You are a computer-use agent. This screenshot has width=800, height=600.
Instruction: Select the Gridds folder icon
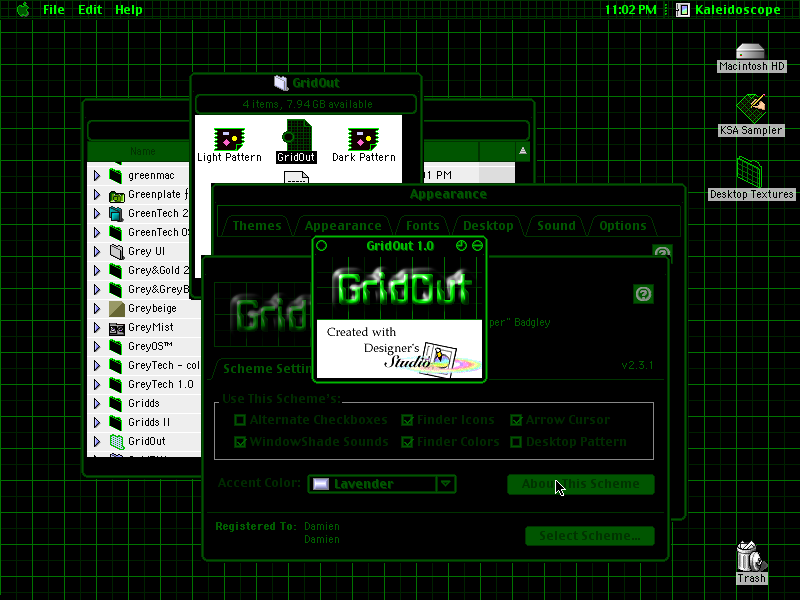(x=116, y=404)
